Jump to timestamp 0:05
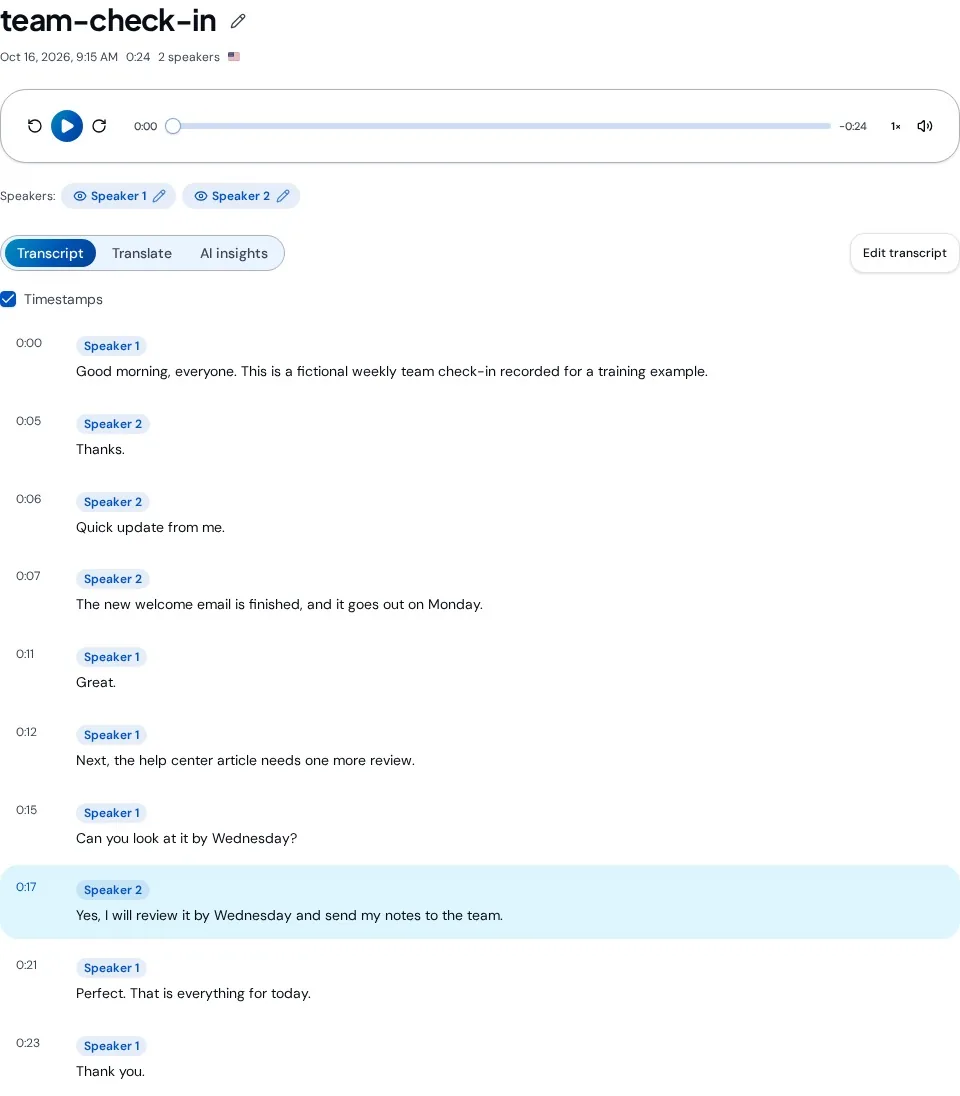This screenshot has height=1096, width=960. 29,421
